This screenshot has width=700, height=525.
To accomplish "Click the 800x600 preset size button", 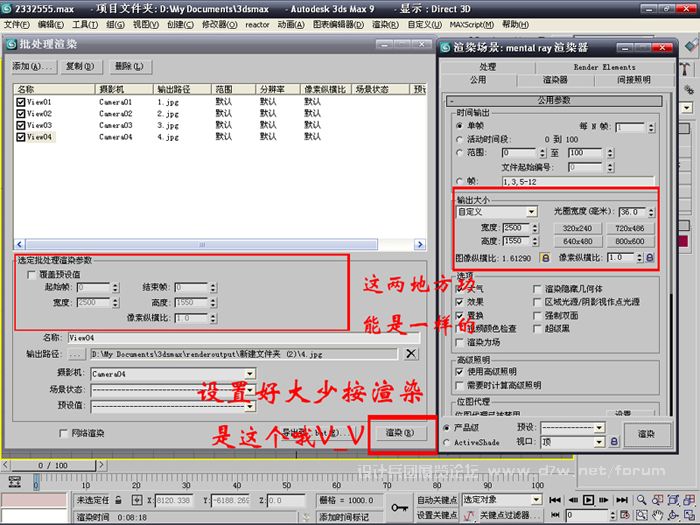I will 629,242.
